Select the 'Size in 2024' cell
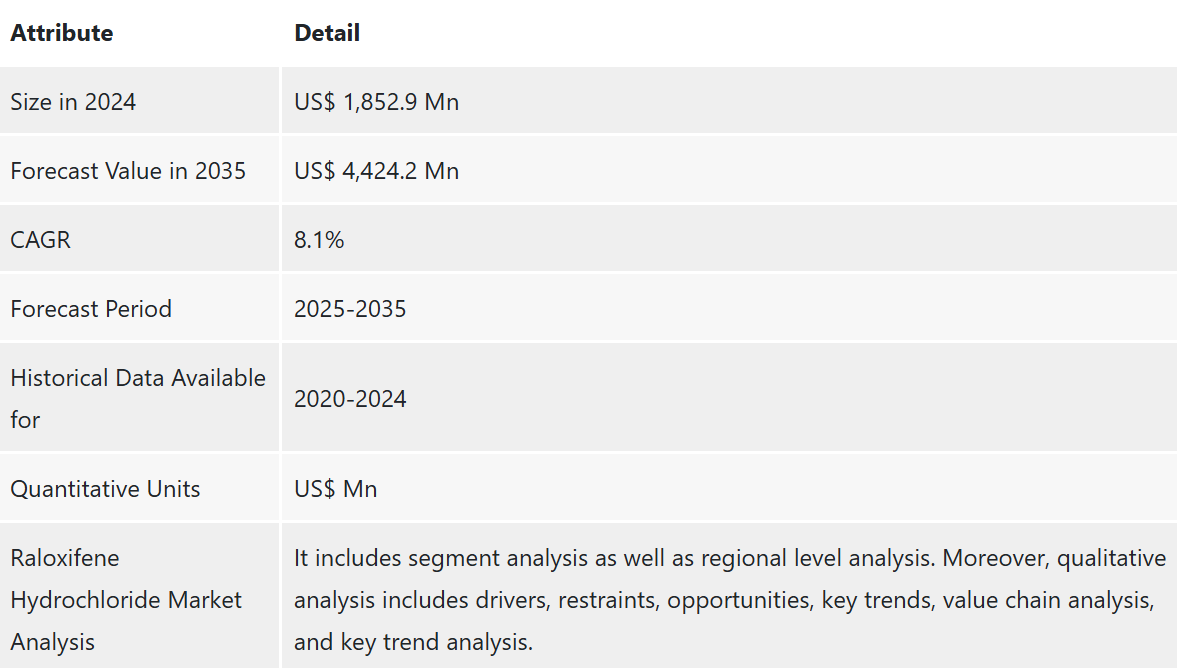This screenshot has width=1177, height=668. pyautogui.click(x=73, y=102)
